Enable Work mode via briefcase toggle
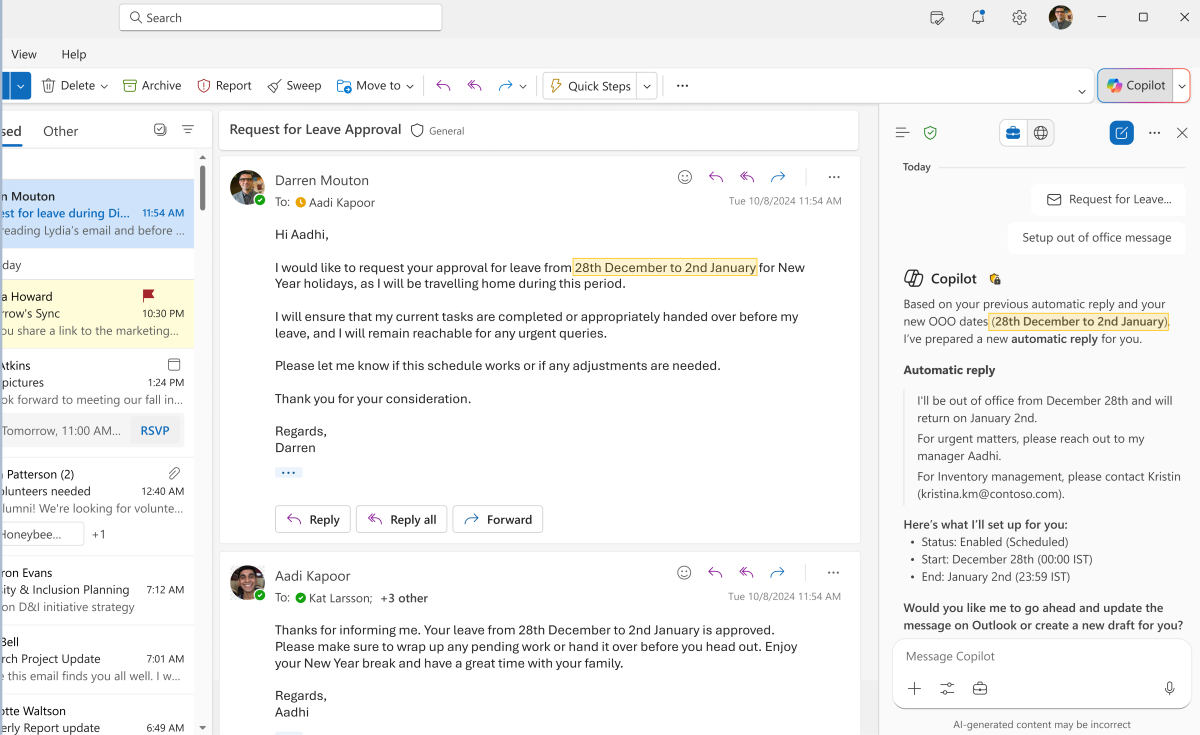Image resolution: width=1200 pixels, height=735 pixels. point(1012,132)
